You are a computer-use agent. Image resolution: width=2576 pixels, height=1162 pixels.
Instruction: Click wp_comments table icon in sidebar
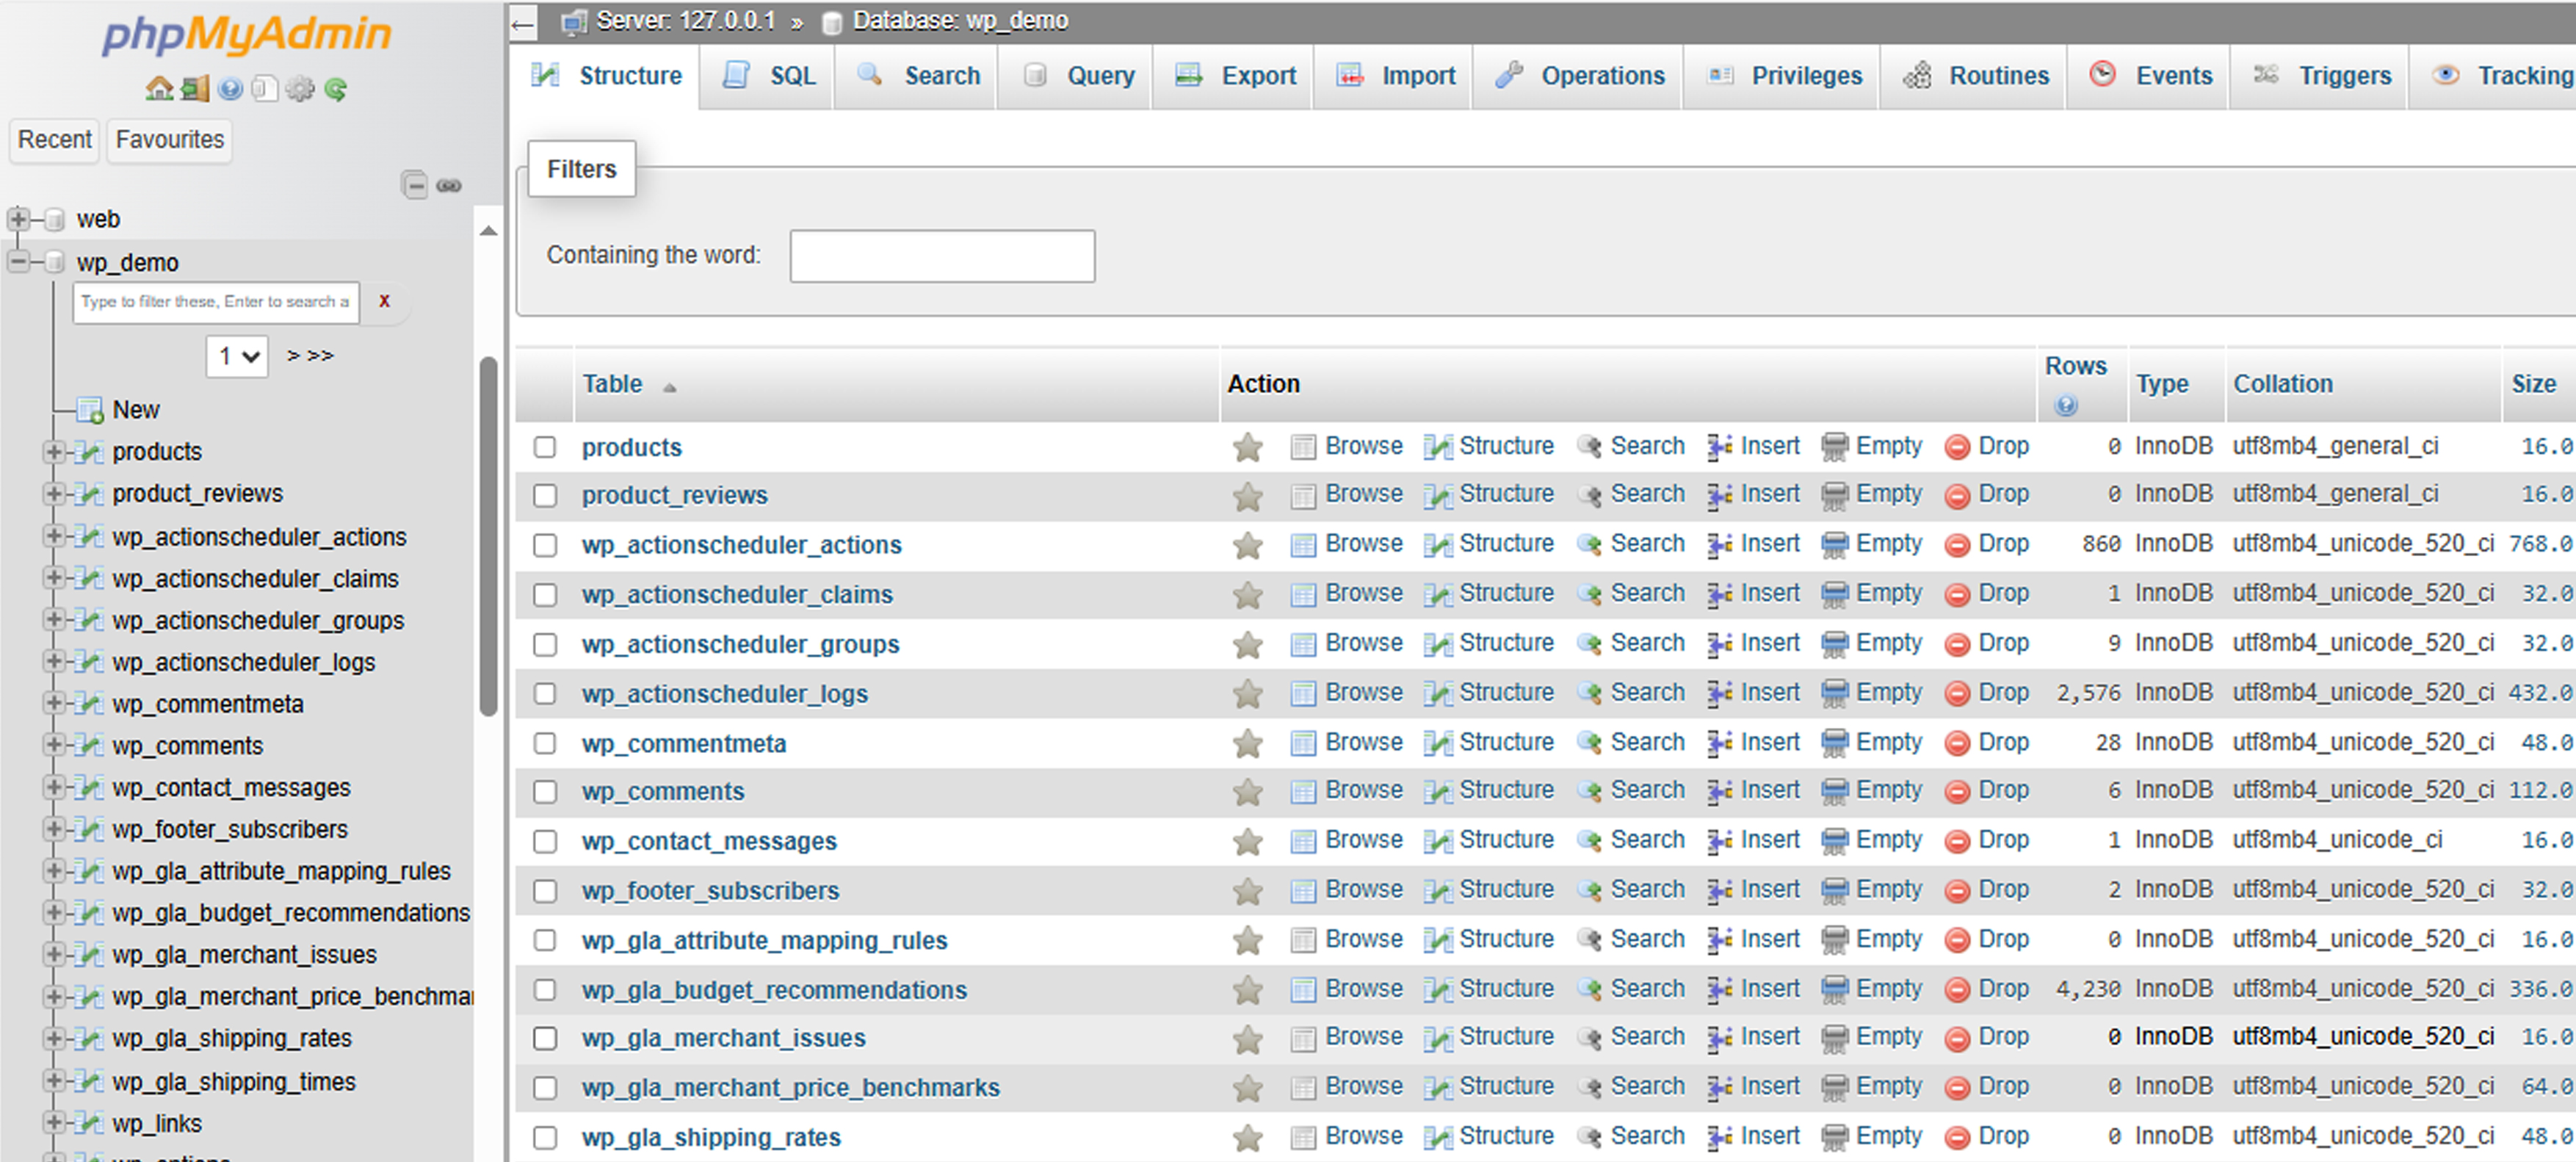(x=90, y=746)
